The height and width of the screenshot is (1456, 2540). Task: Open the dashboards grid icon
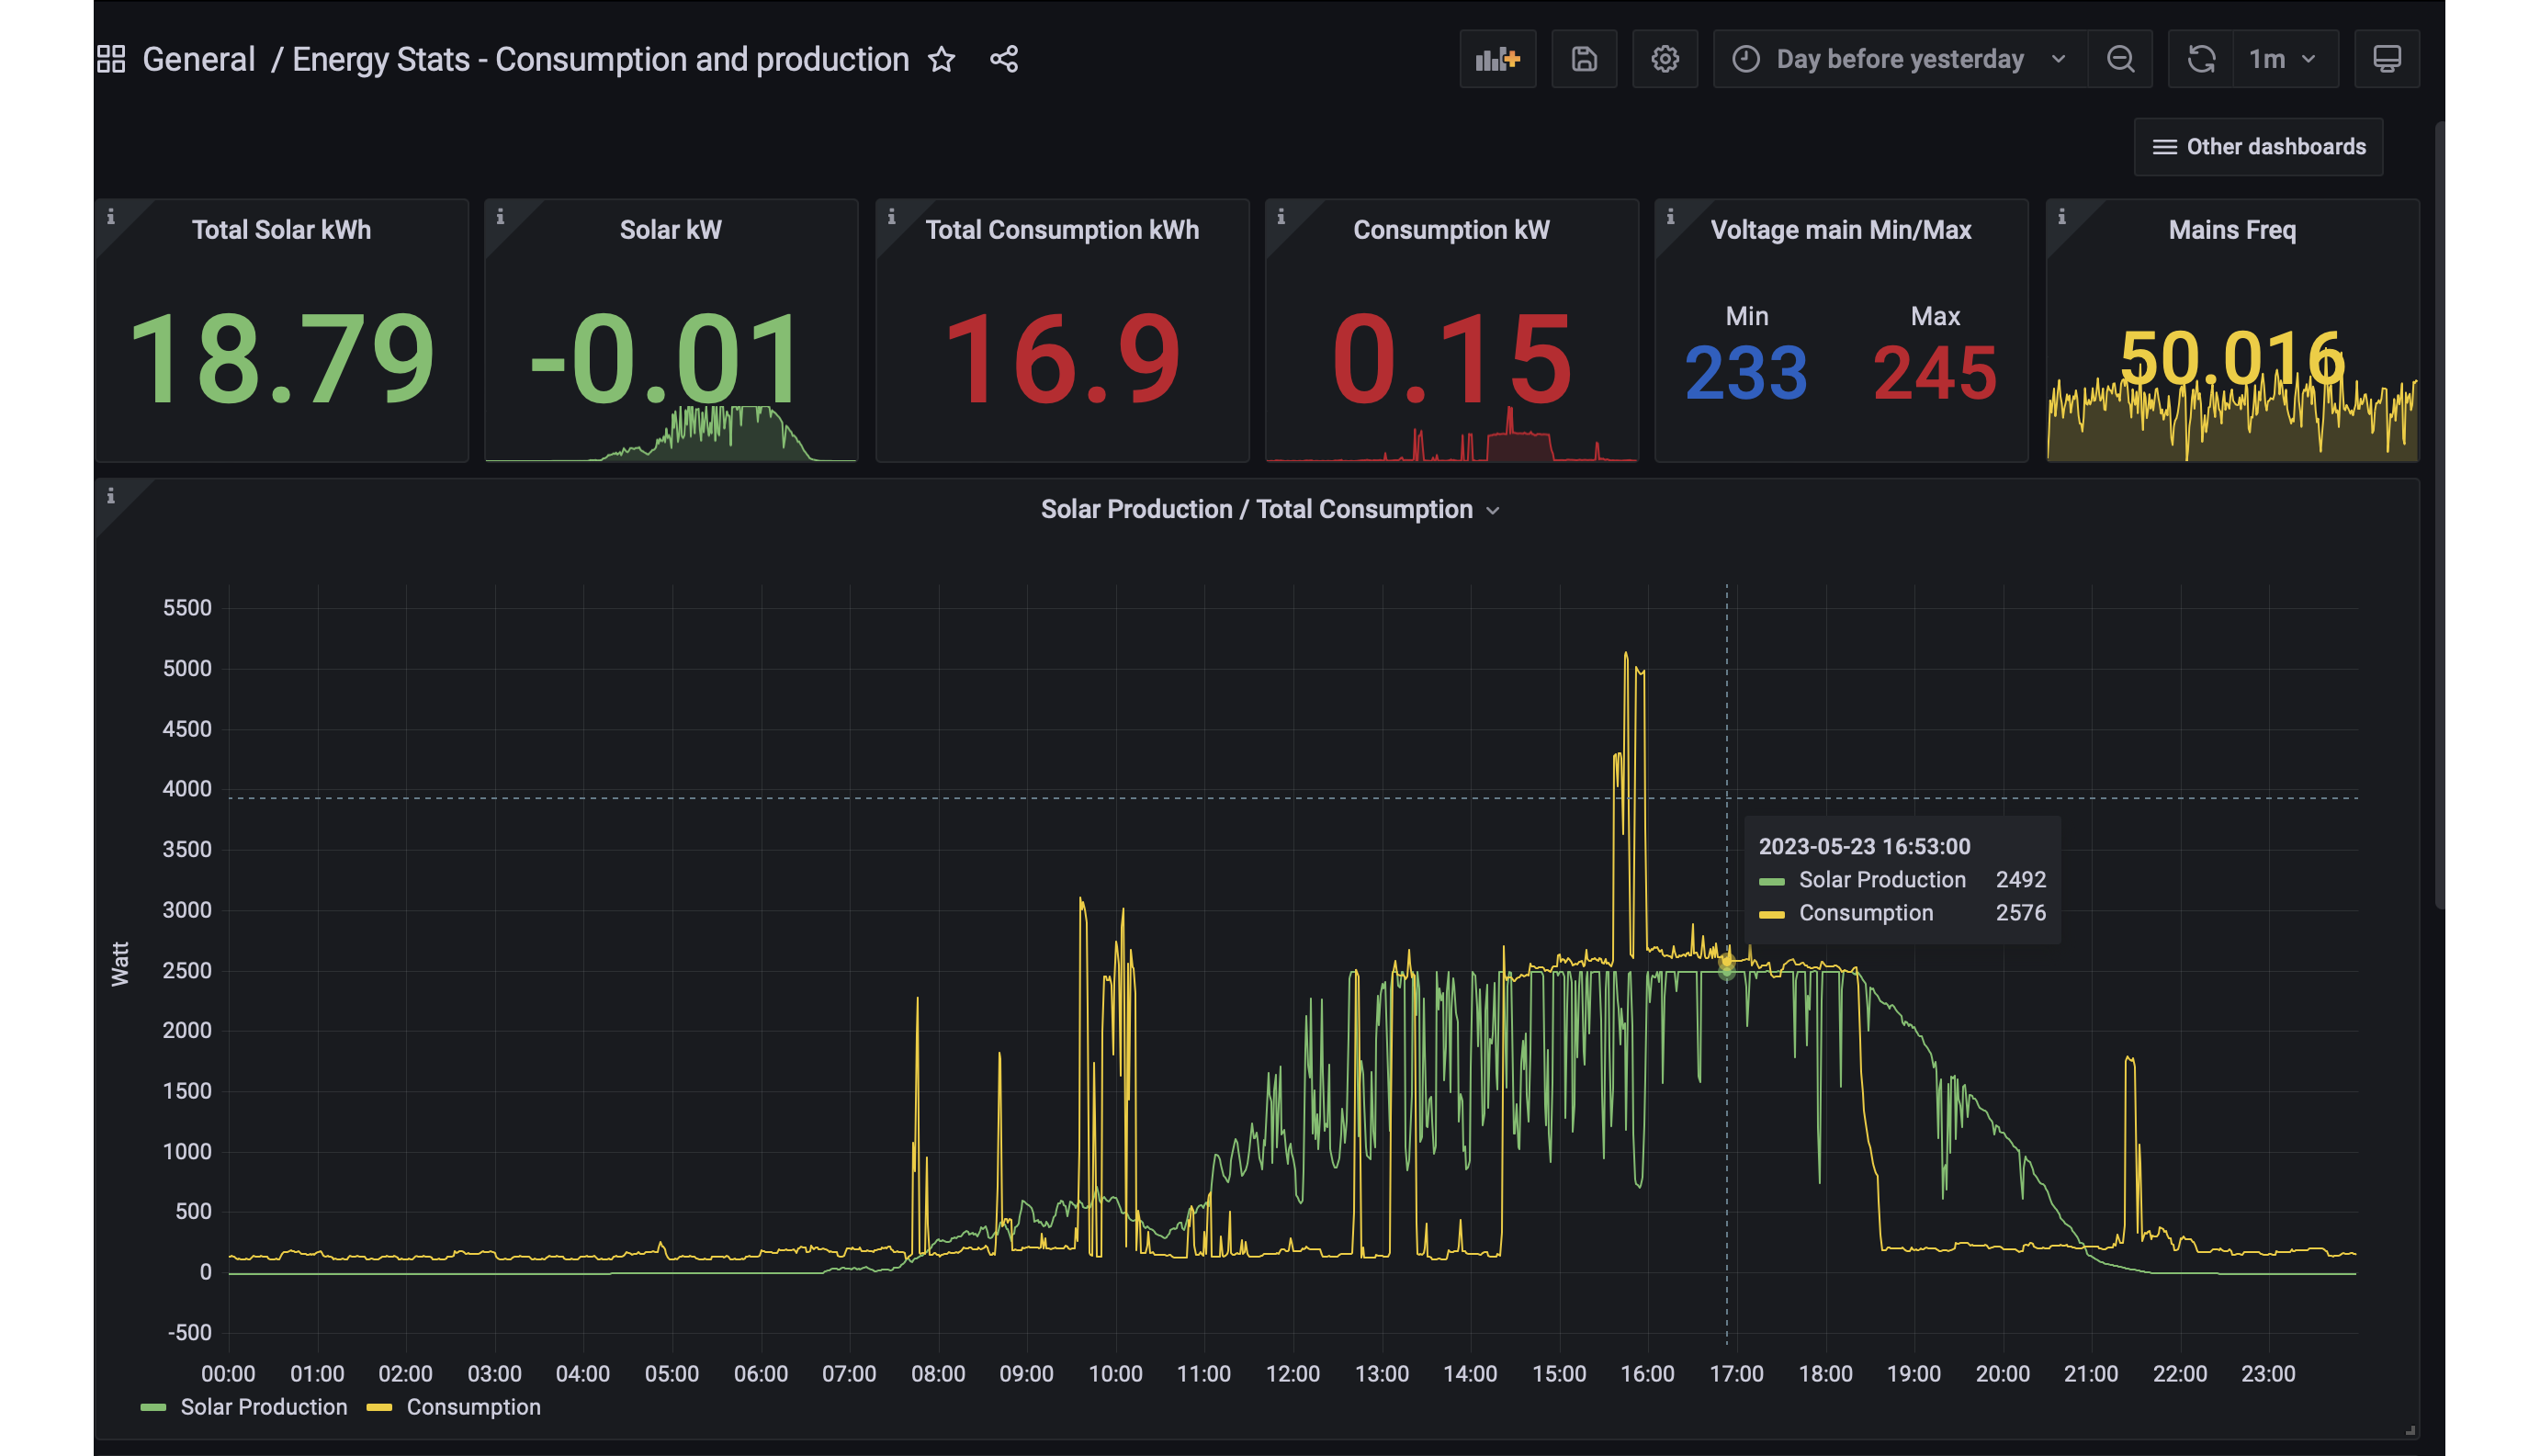pos(111,59)
